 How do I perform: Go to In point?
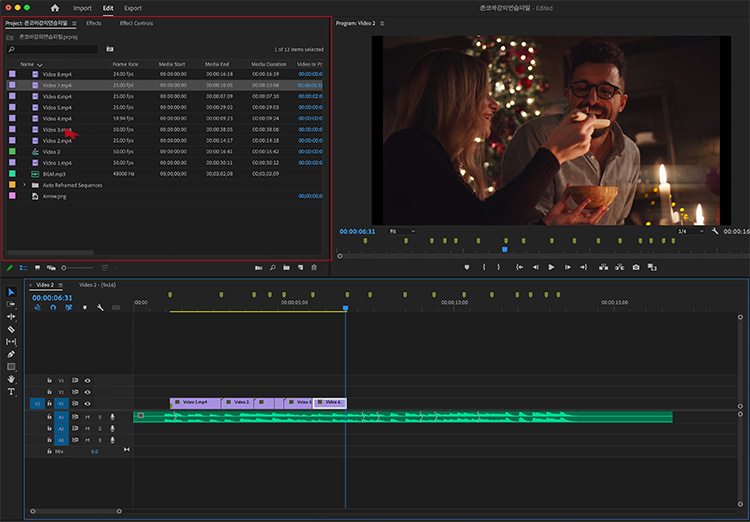[519, 267]
